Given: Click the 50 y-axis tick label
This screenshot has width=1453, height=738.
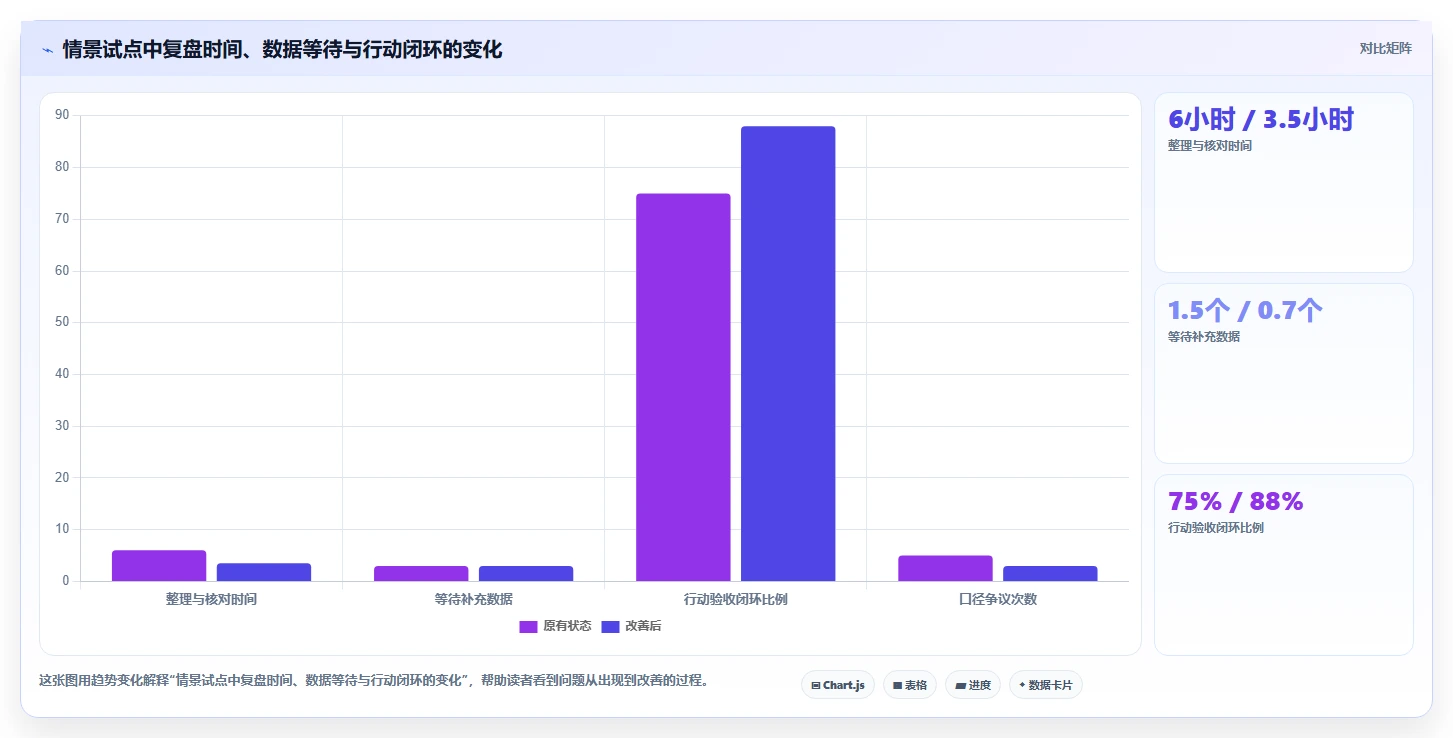Looking at the screenshot, I should (x=62, y=322).
